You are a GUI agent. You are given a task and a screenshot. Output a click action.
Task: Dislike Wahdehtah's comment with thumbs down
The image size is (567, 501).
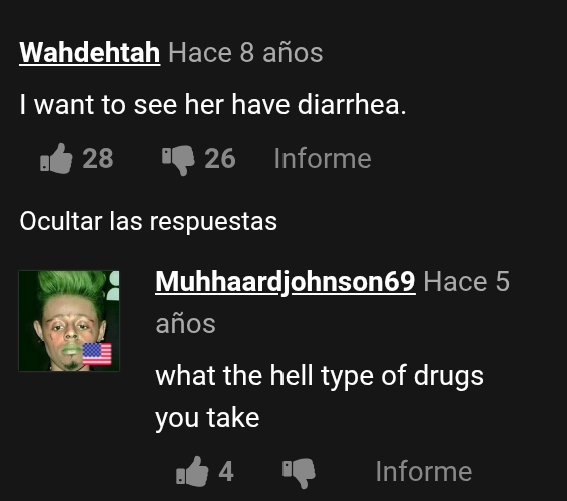(x=178, y=160)
